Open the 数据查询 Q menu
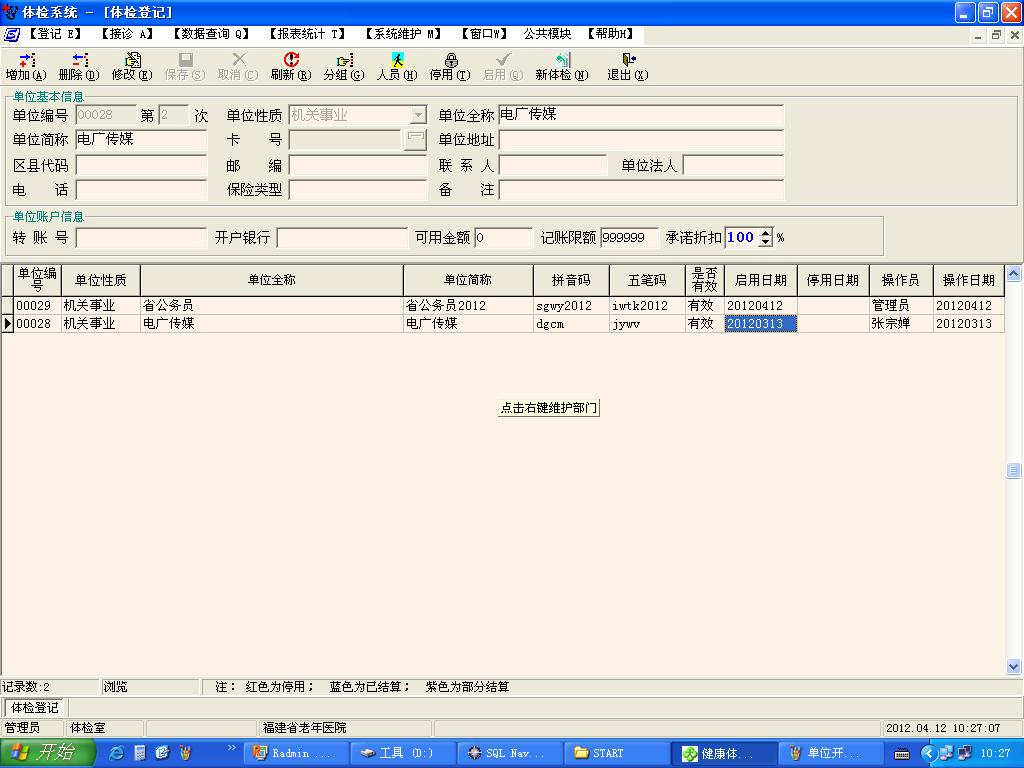Viewport: 1024px width, 768px height. pyautogui.click(x=211, y=34)
